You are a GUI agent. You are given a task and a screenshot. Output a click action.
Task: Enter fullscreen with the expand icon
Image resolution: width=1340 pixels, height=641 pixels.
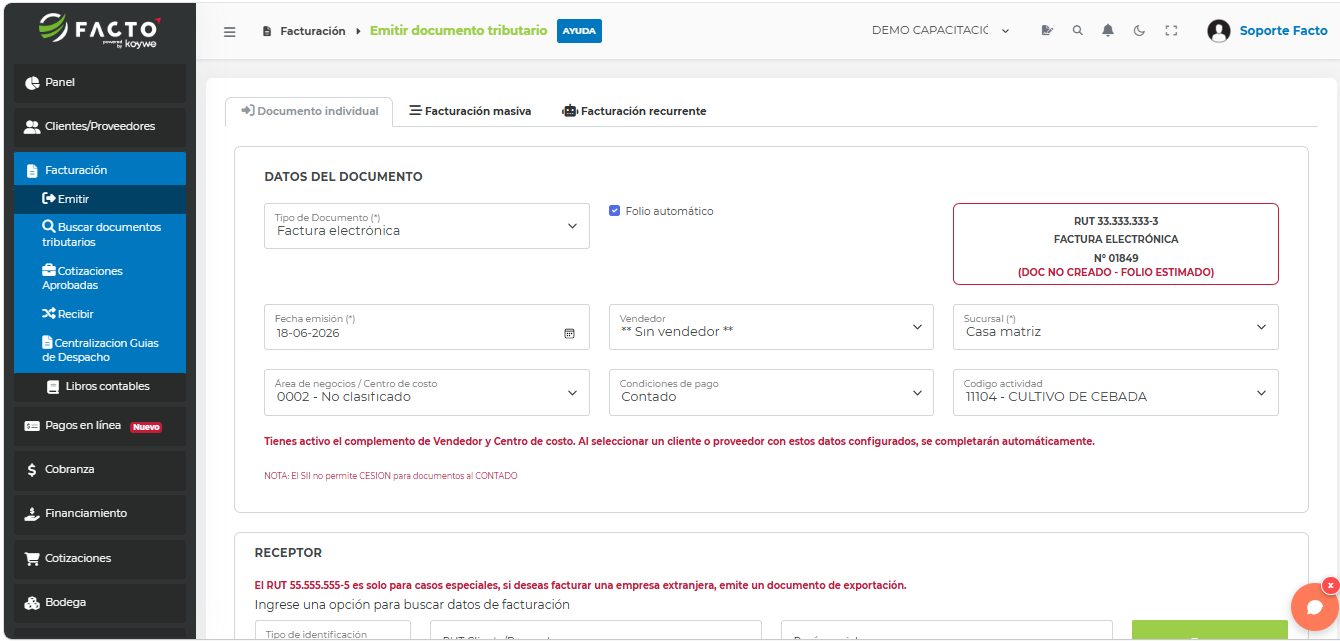tap(1171, 31)
